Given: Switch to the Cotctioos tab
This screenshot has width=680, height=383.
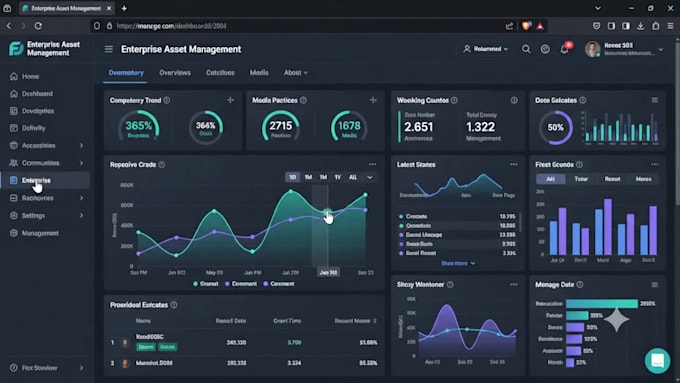Looking at the screenshot, I should [x=220, y=73].
